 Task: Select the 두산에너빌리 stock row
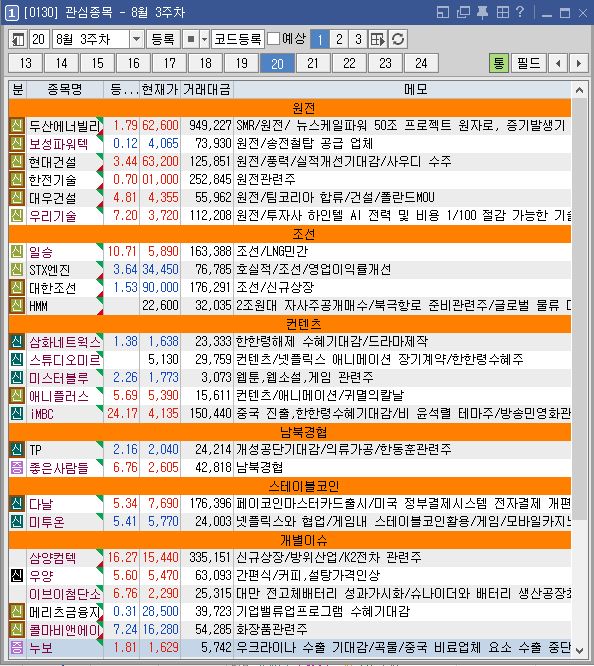point(290,125)
